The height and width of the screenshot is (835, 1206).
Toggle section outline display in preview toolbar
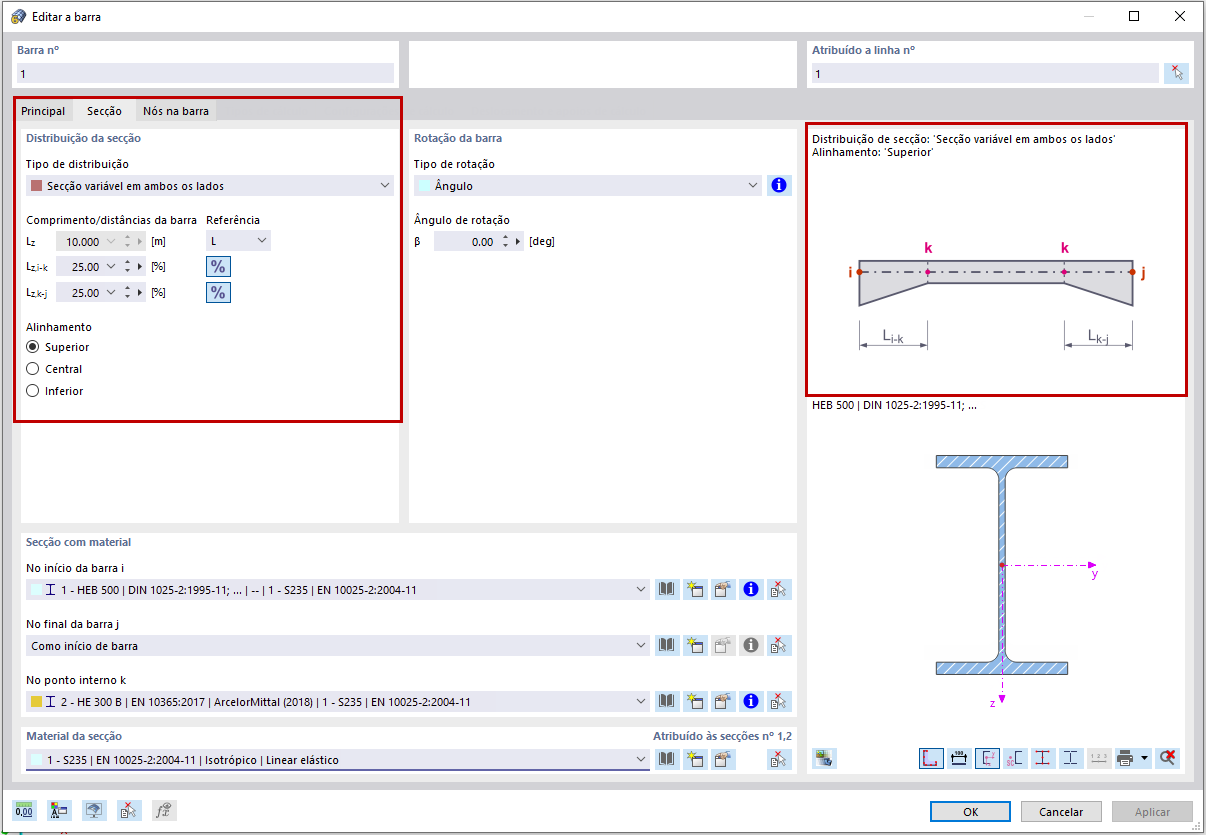tap(930, 758)
